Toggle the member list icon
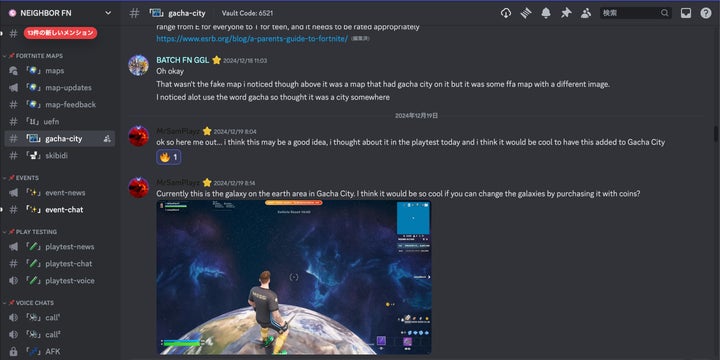Image resolution: width=720 pixels, height=360 pixels. pyautogui.click(x=585, y=13)
